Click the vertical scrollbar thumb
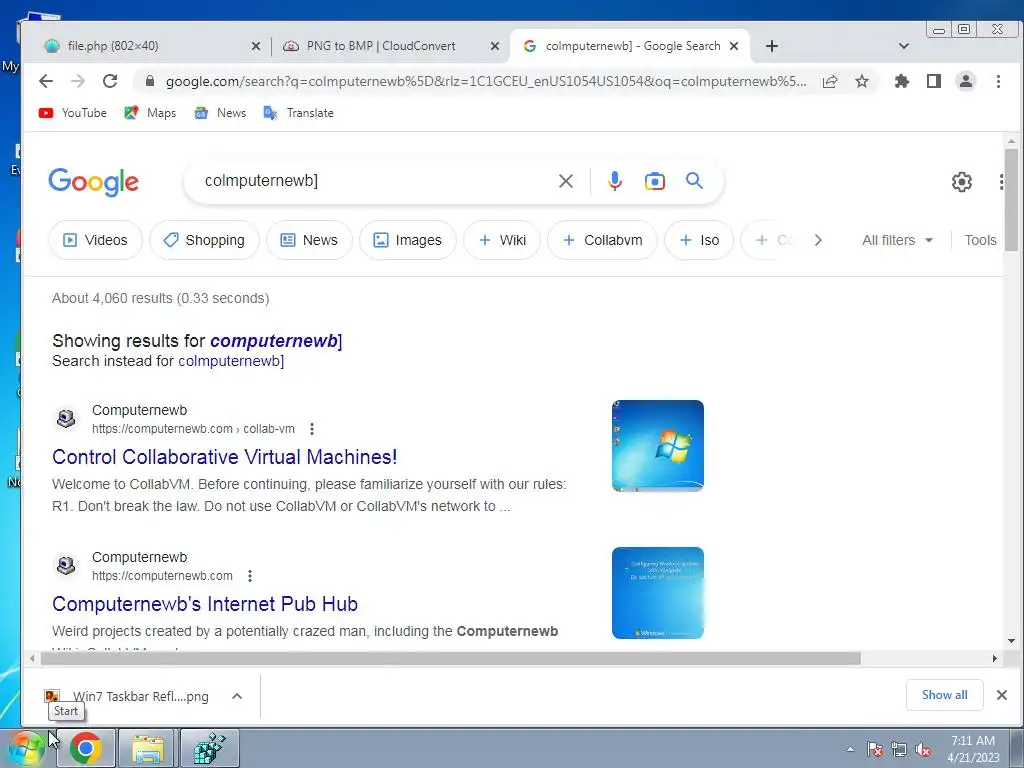 tap(1011, 200)
